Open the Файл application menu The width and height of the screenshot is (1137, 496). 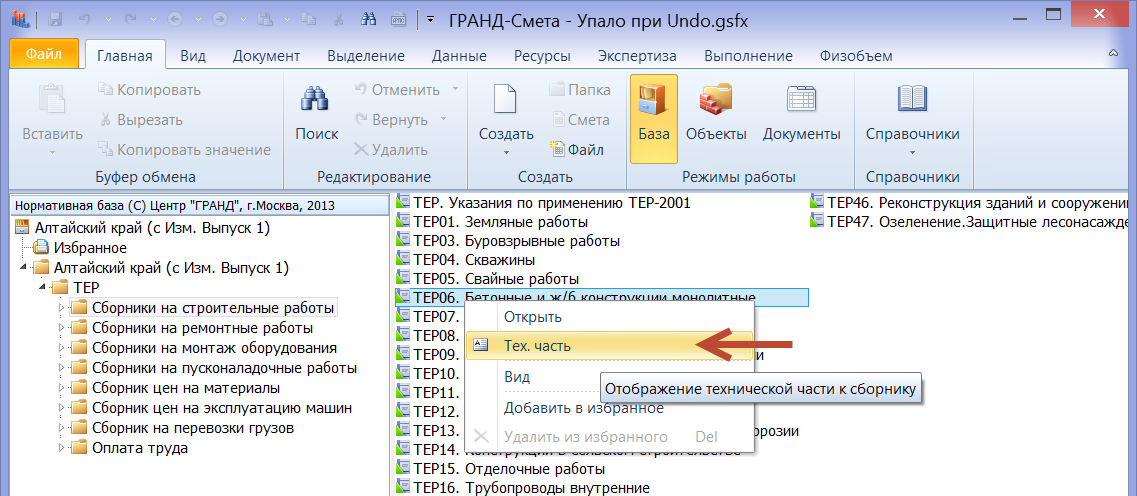(x=44, y=54)
